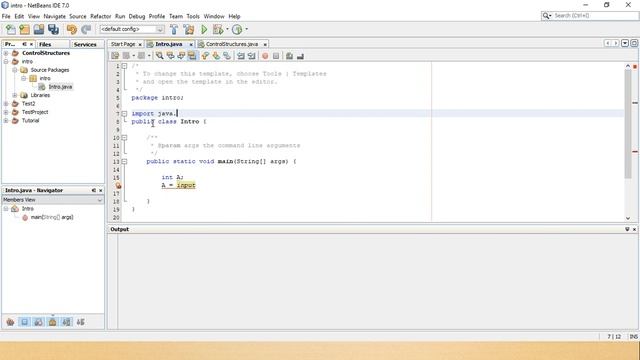
Task: Click the Previous Bookmark icon
Action: [x=205, y=56]
